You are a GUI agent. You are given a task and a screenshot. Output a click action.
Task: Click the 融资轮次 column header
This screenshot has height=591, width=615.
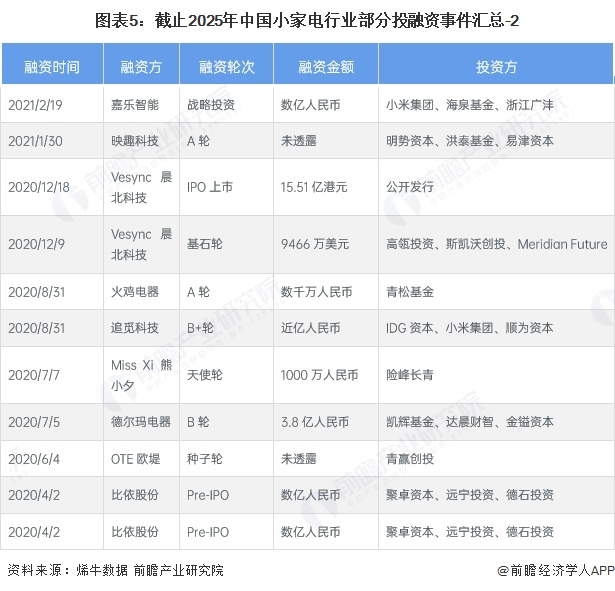click(226, 67)
